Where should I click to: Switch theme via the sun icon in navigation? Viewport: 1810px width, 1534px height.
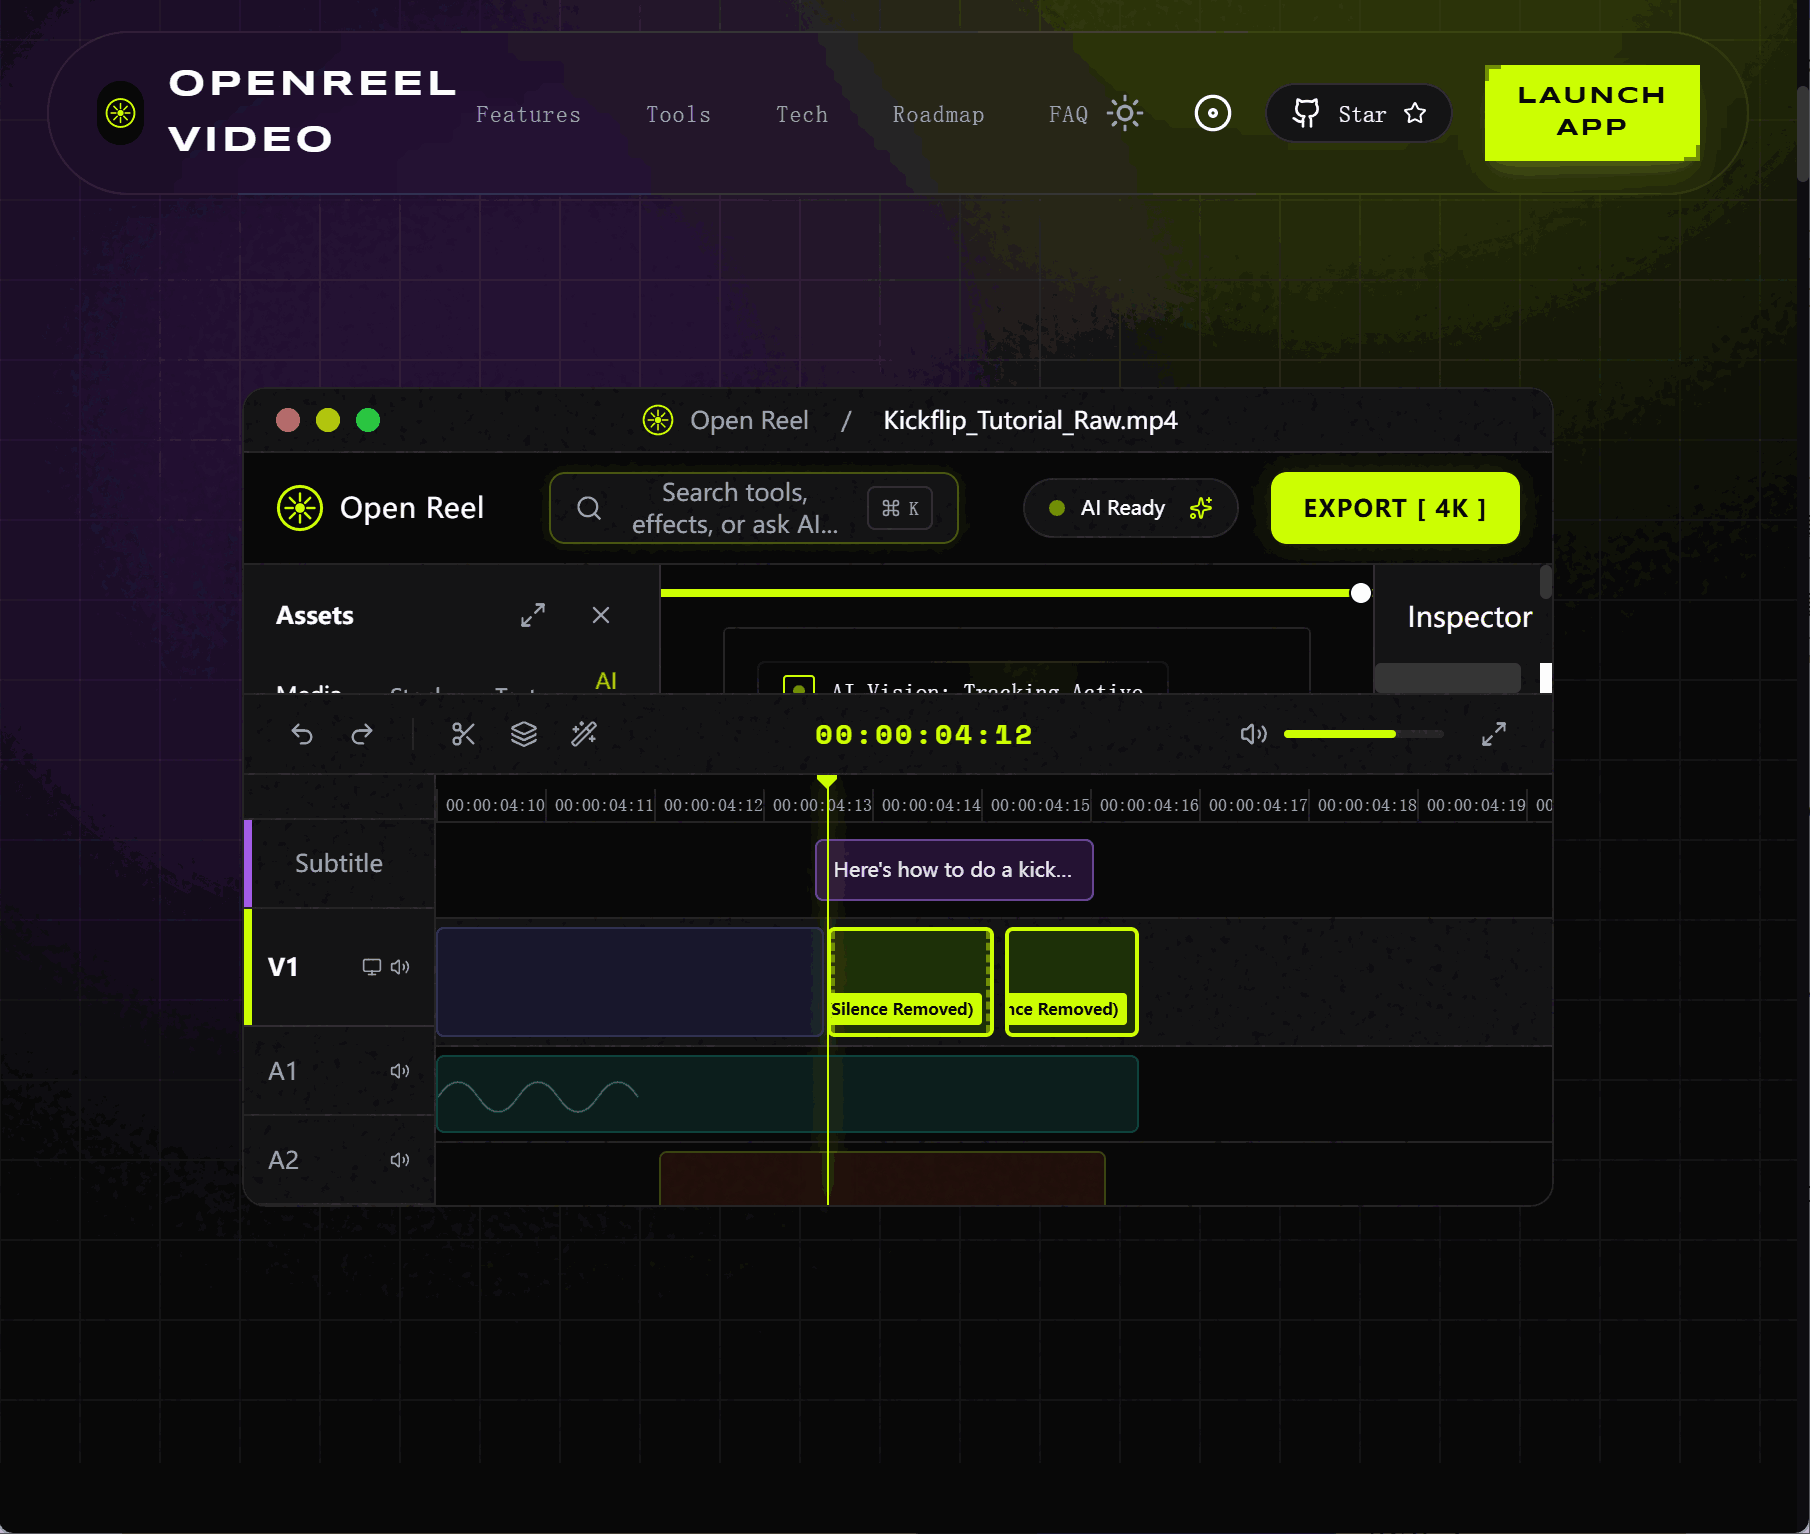1125,113
